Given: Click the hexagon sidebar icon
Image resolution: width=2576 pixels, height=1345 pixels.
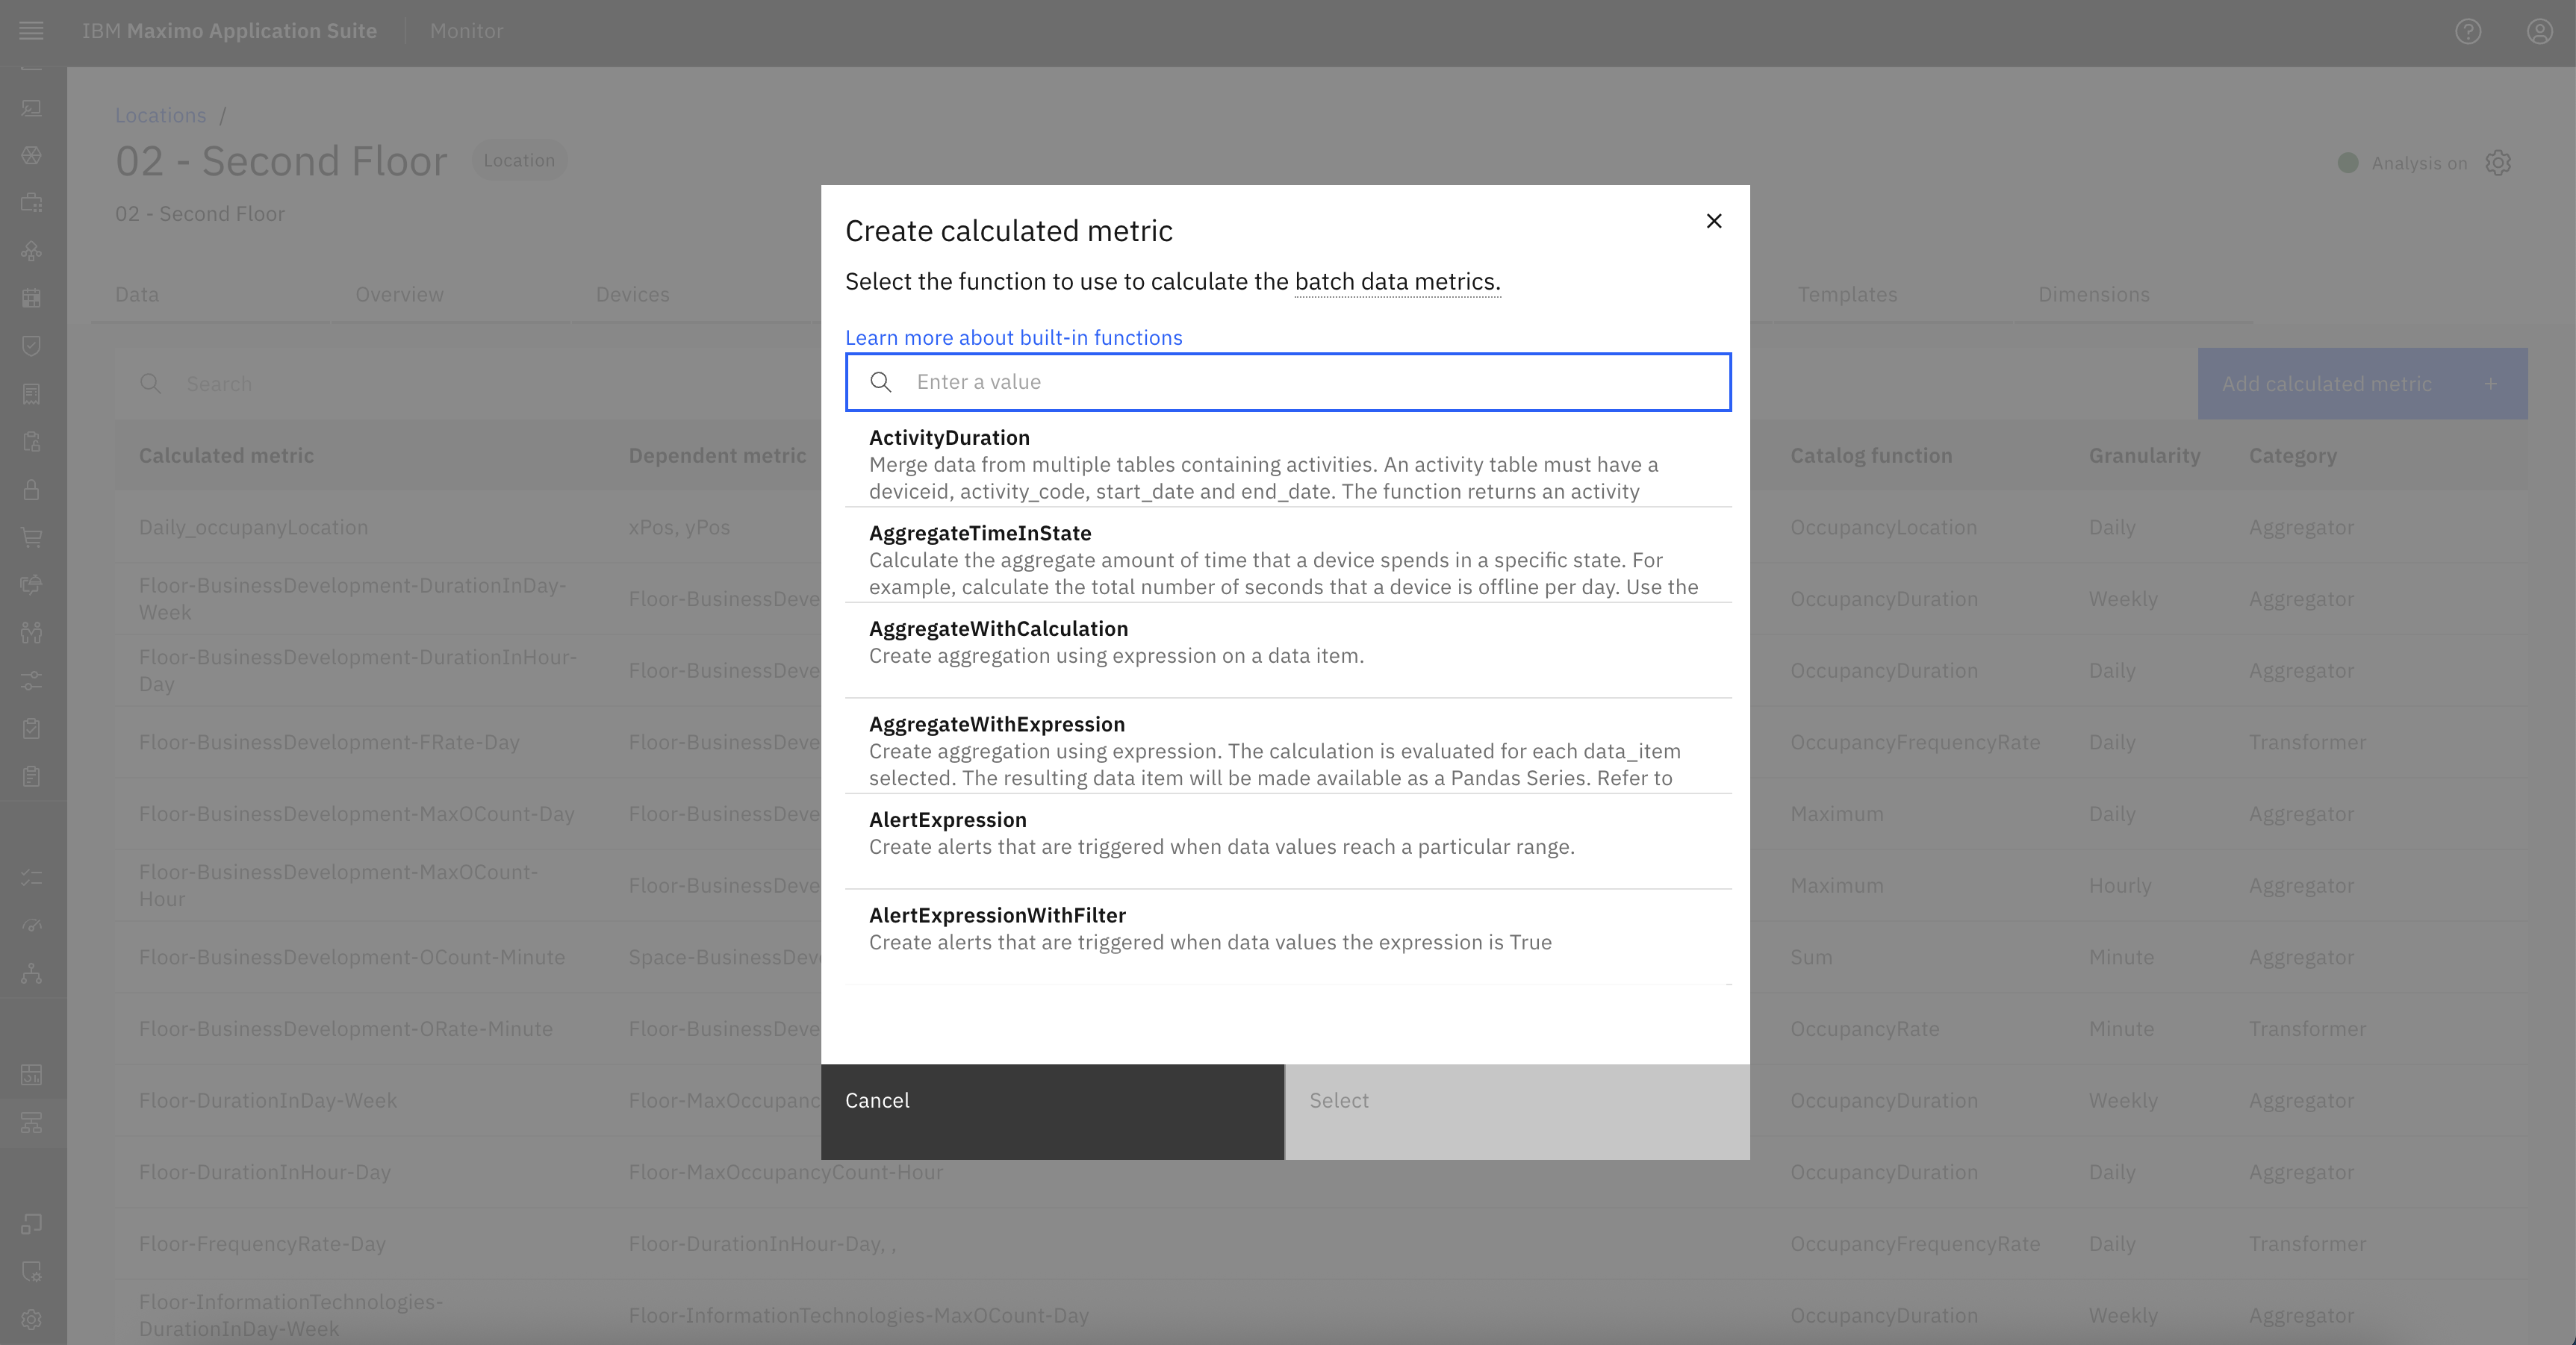Looking at the screenshot, I should point(31,155).
